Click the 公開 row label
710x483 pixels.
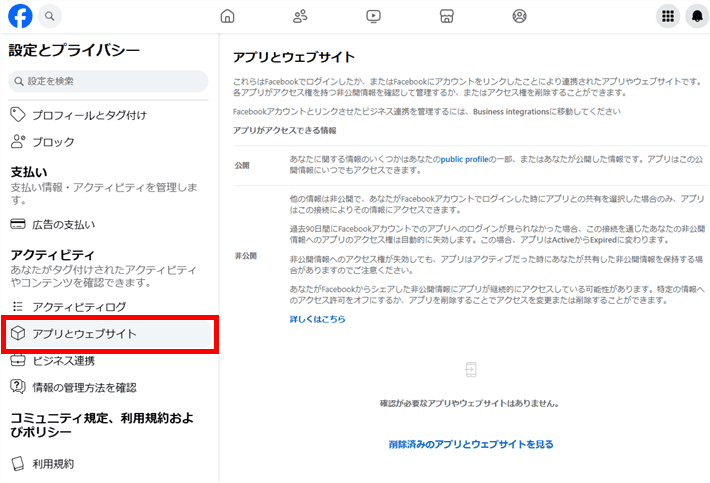(x=242, y=165)
